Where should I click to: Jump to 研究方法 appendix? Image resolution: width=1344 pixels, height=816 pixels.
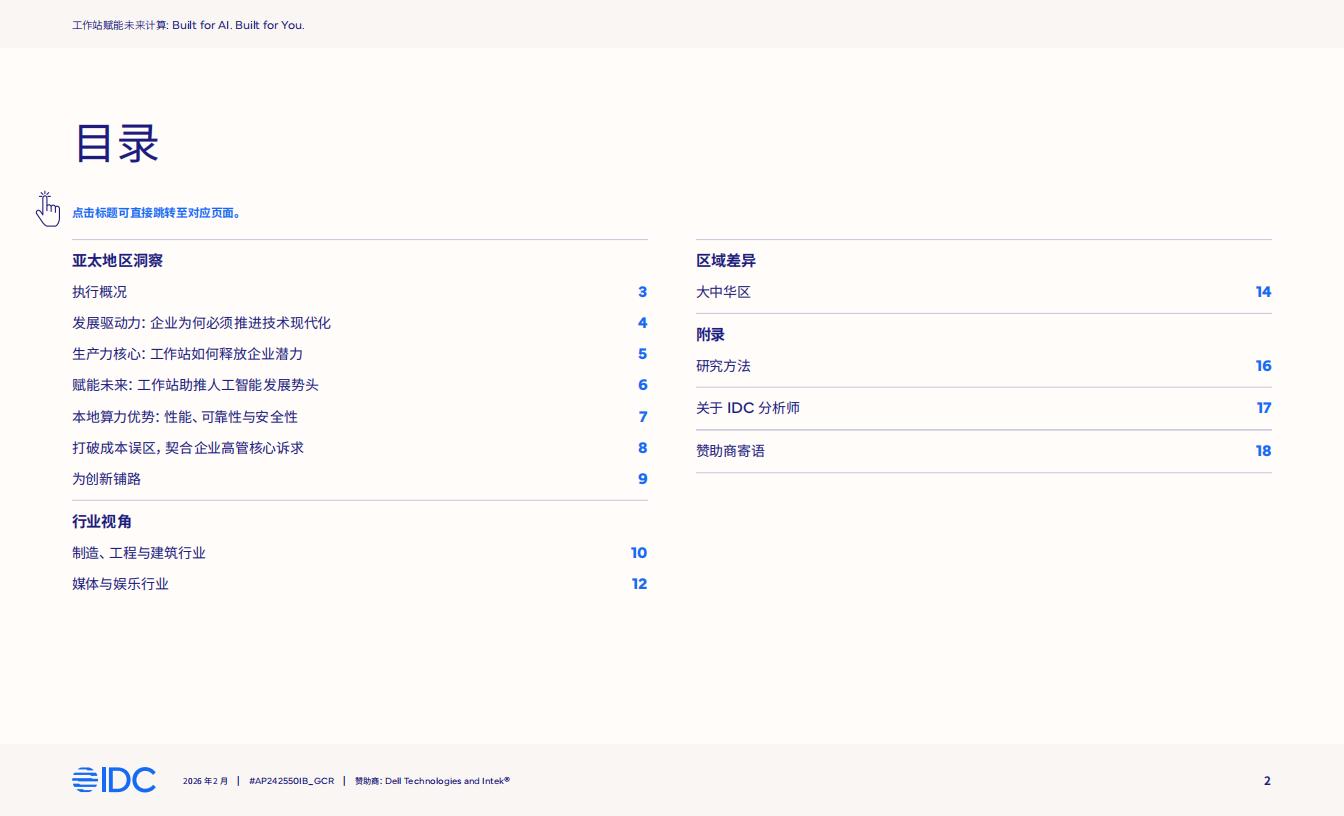click(723, 366)
